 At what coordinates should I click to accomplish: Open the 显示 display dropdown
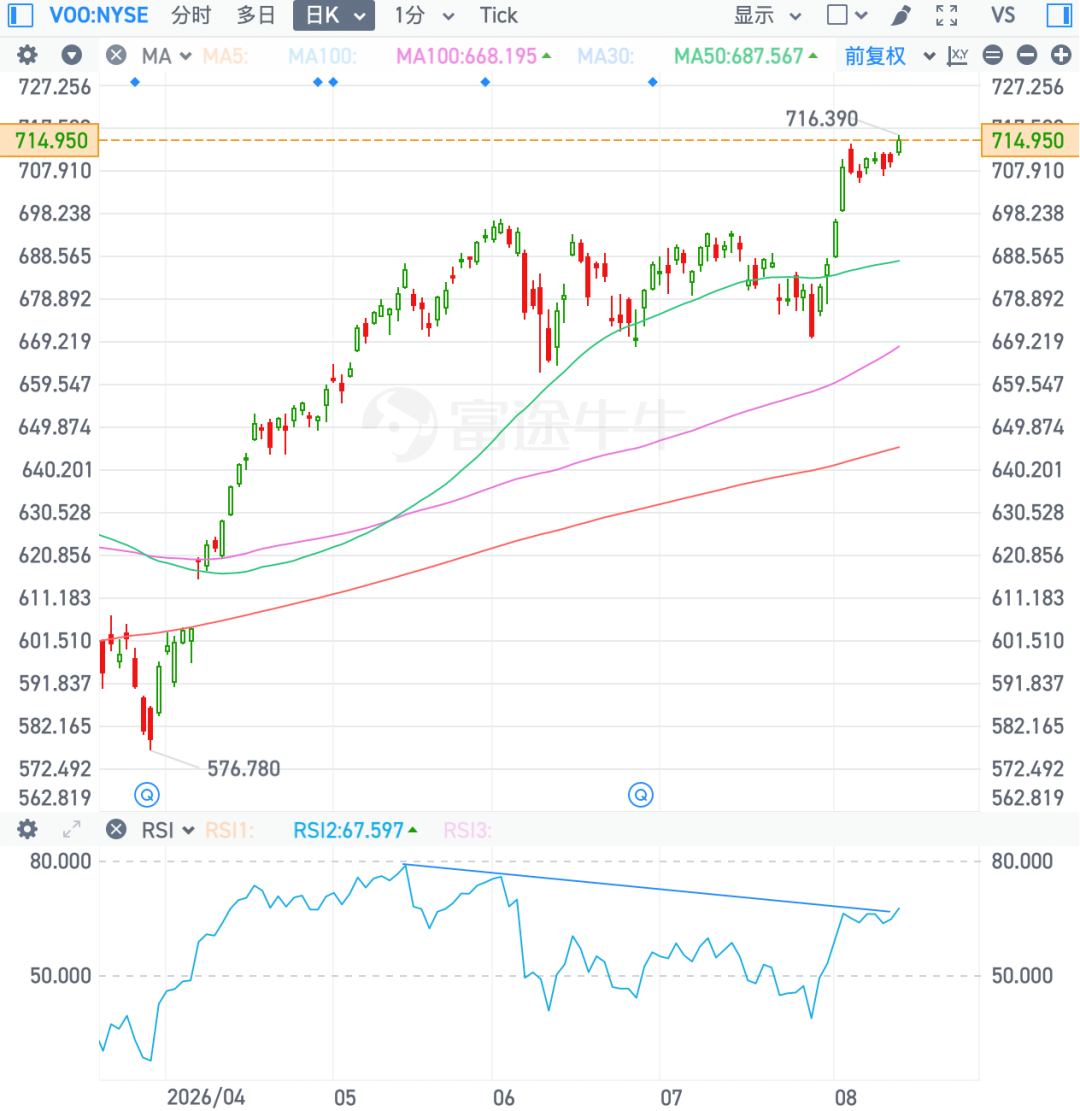[767, 15]
